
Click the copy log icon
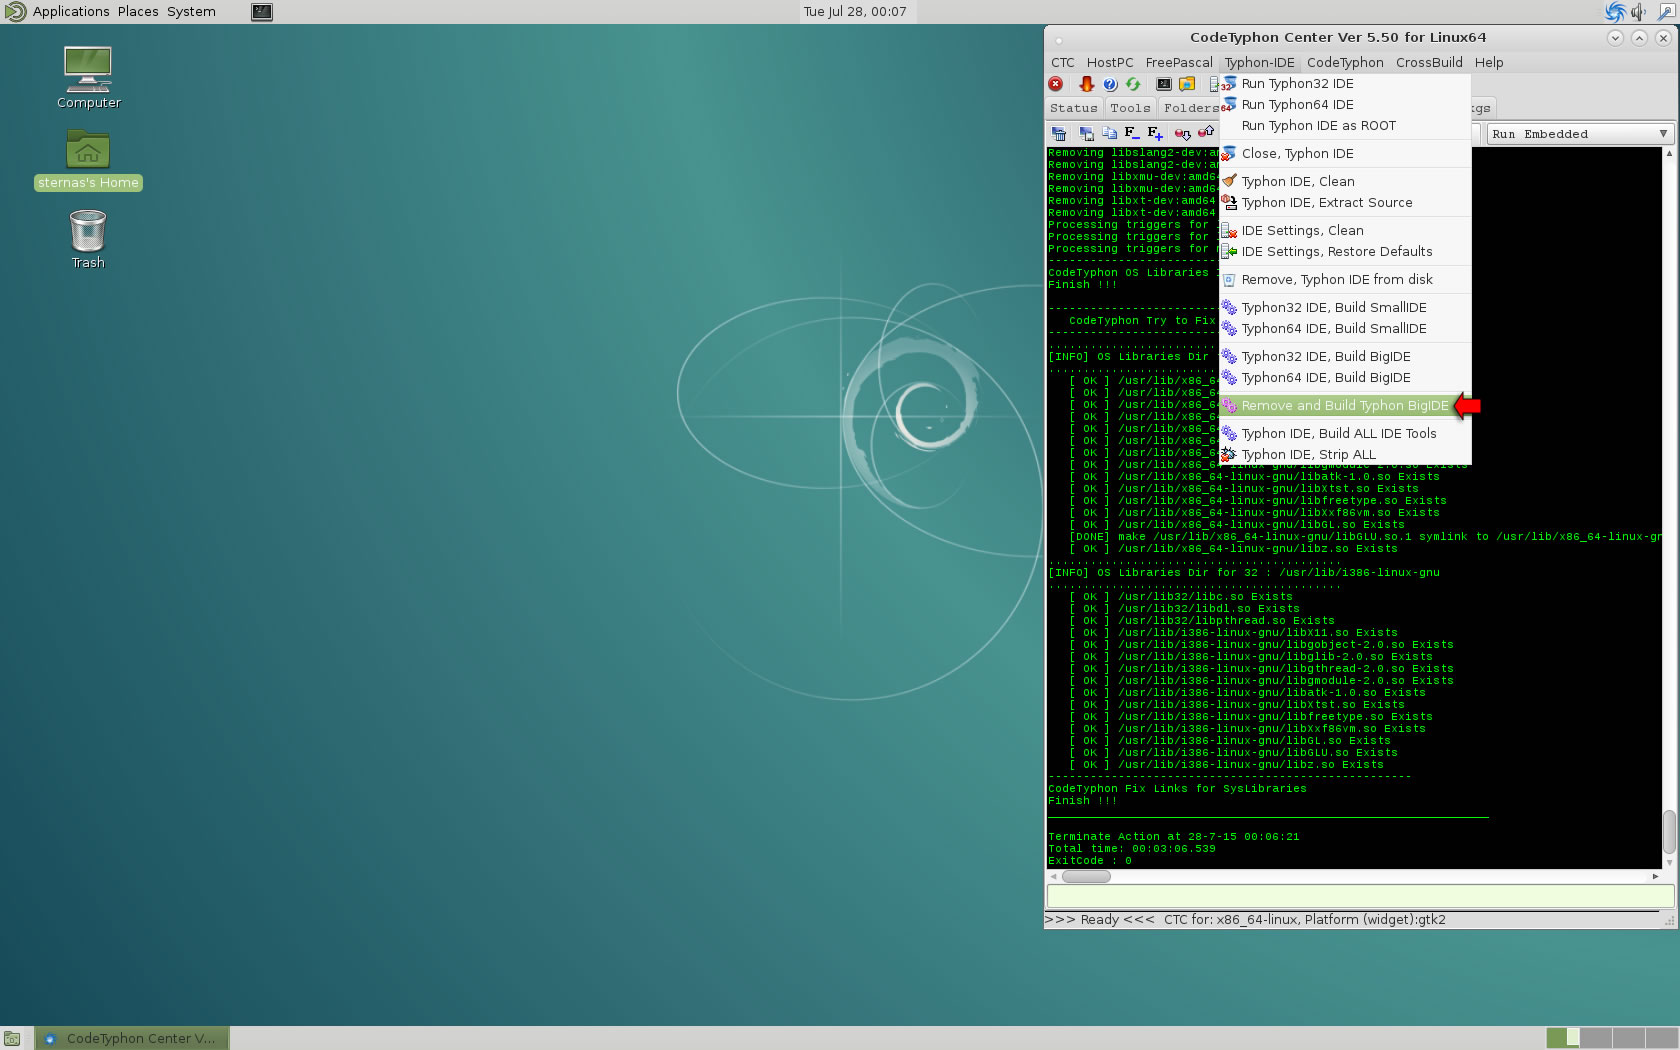coord(1109,133)
